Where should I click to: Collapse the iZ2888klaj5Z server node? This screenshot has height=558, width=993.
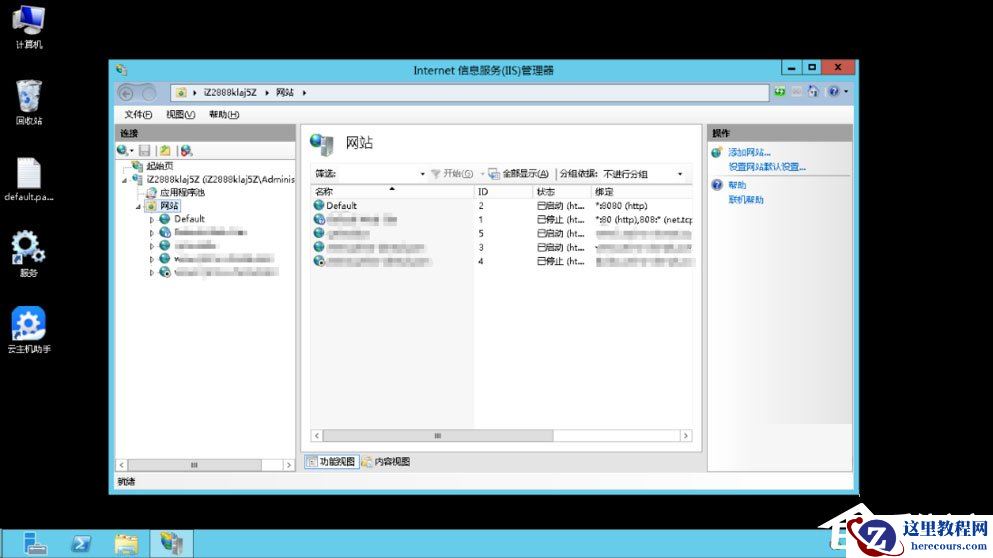[125, 181]
